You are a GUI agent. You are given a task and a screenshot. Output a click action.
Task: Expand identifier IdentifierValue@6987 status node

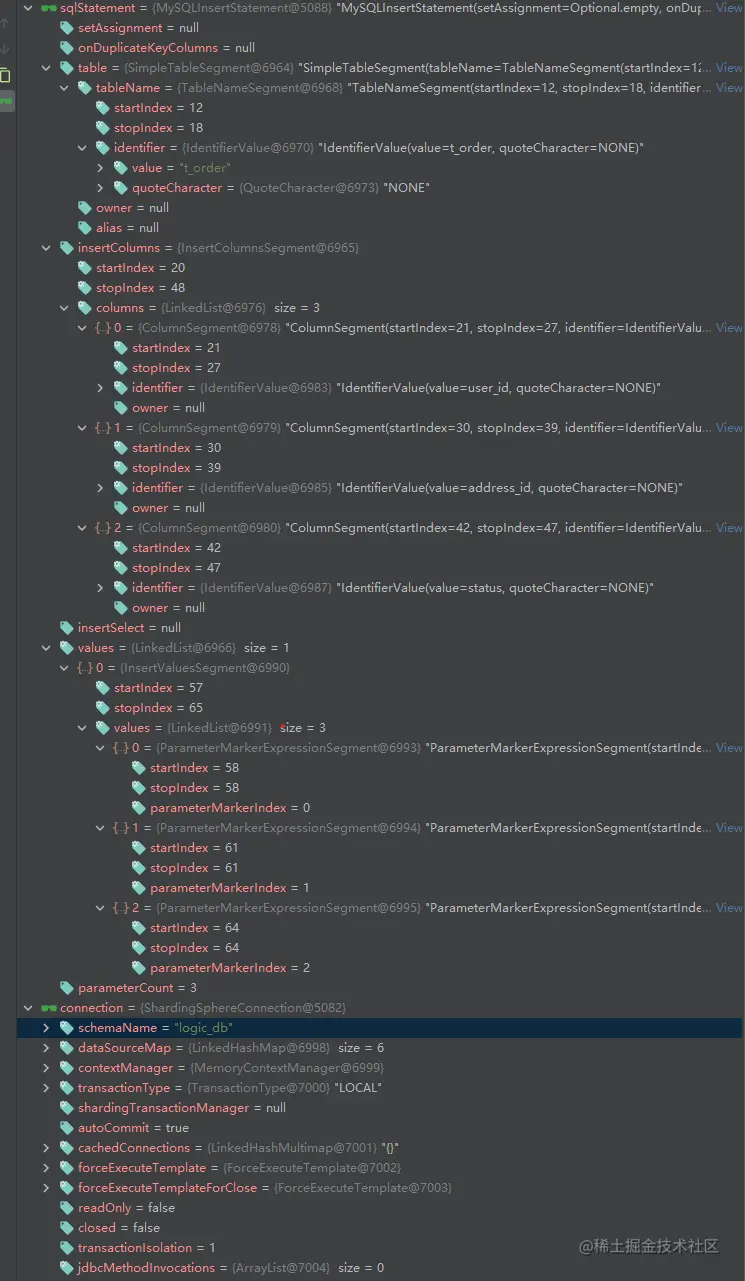click(100, 588)
